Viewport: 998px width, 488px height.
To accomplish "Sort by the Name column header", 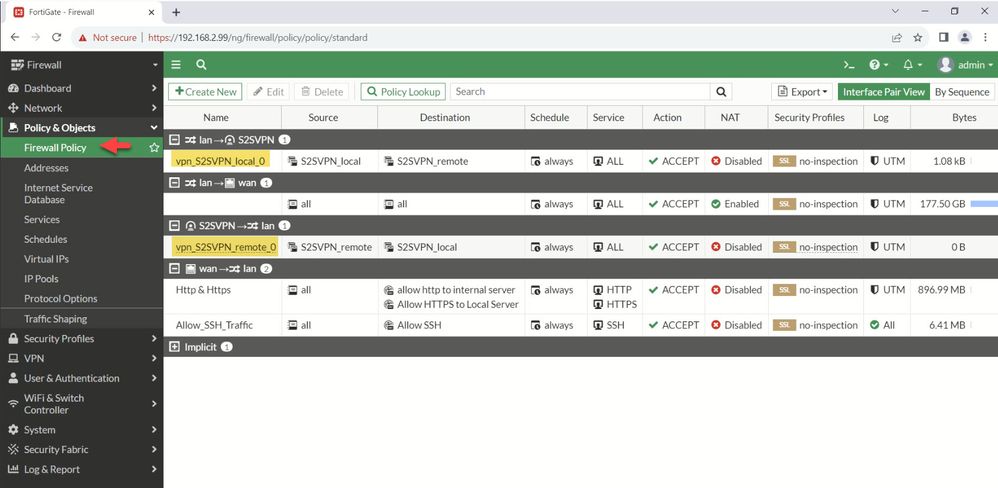I will tap(216, 118).
